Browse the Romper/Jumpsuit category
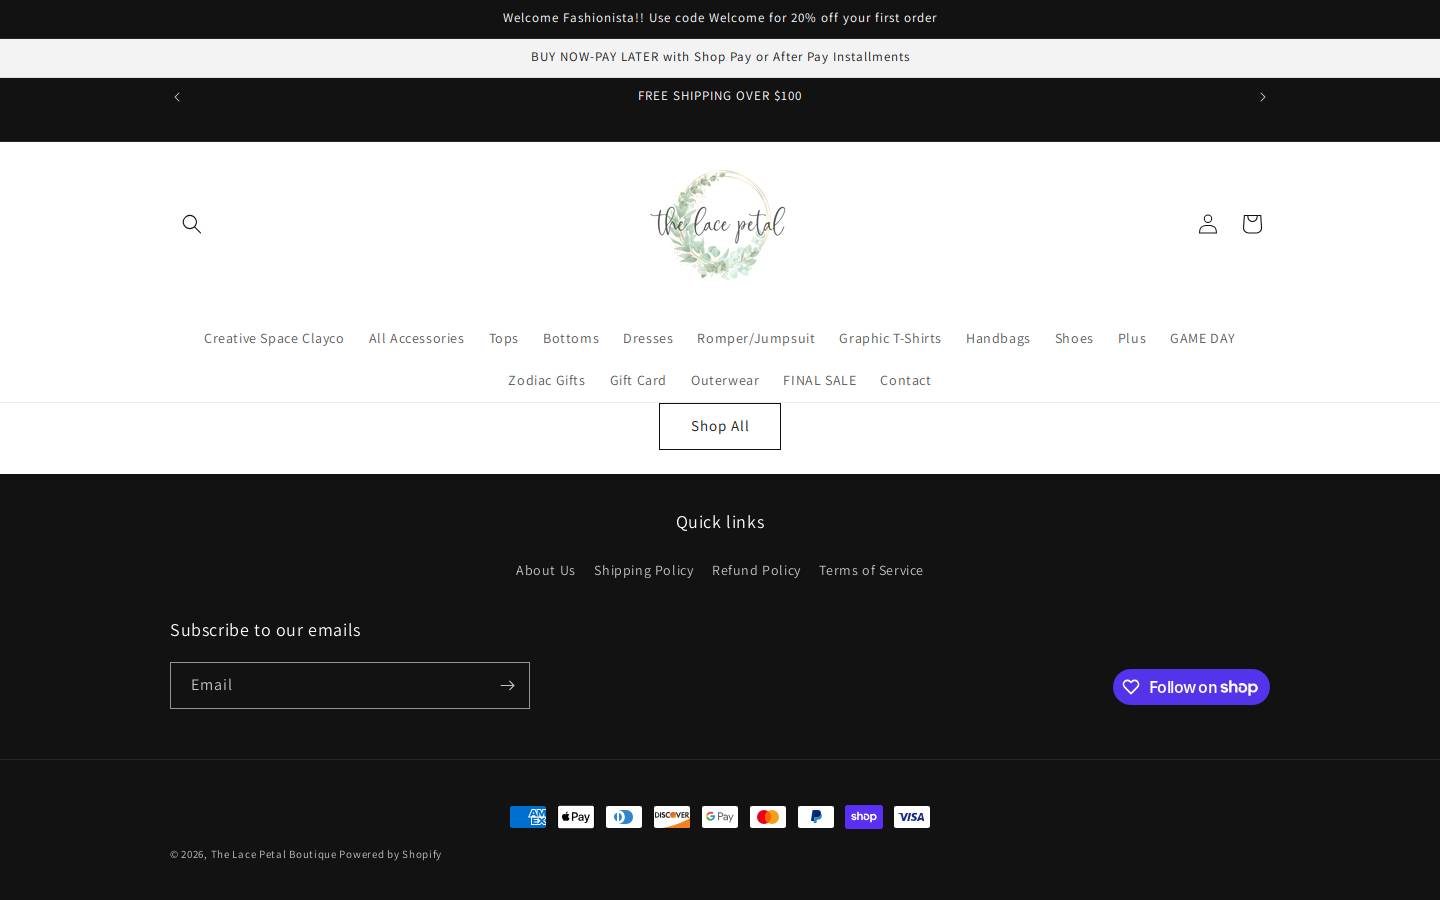This screenshot has height=900, width=1440. point(756,339)
